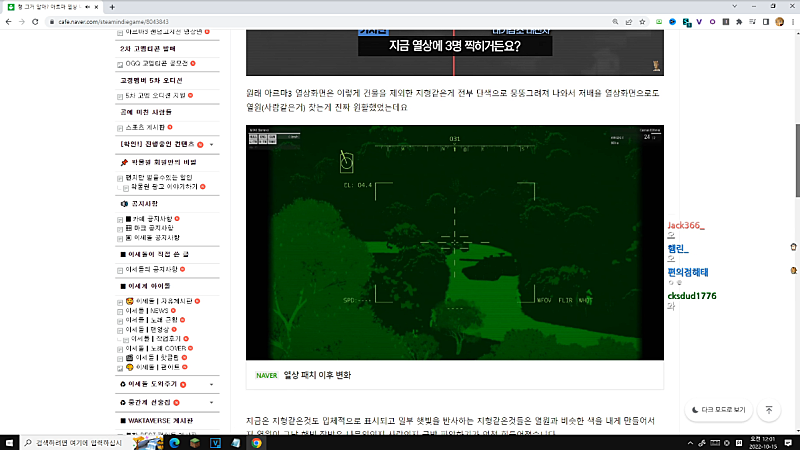The width and height of the screenshot is (800, 450).
Task: Bookmark this page with star
Action: point(642,22)
